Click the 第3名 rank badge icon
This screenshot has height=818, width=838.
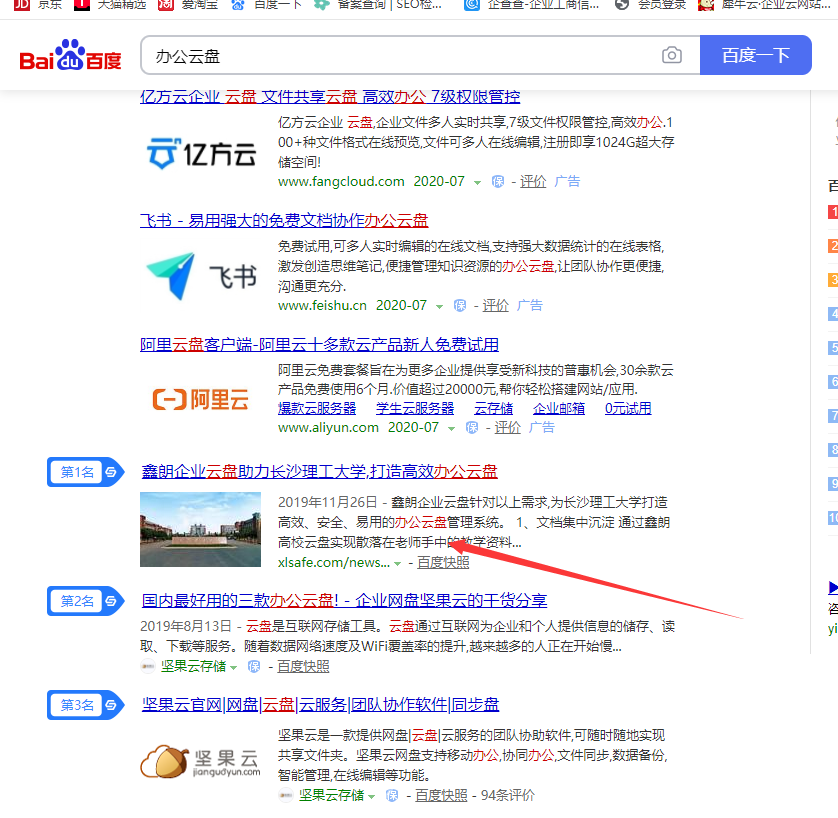(86, 705)
